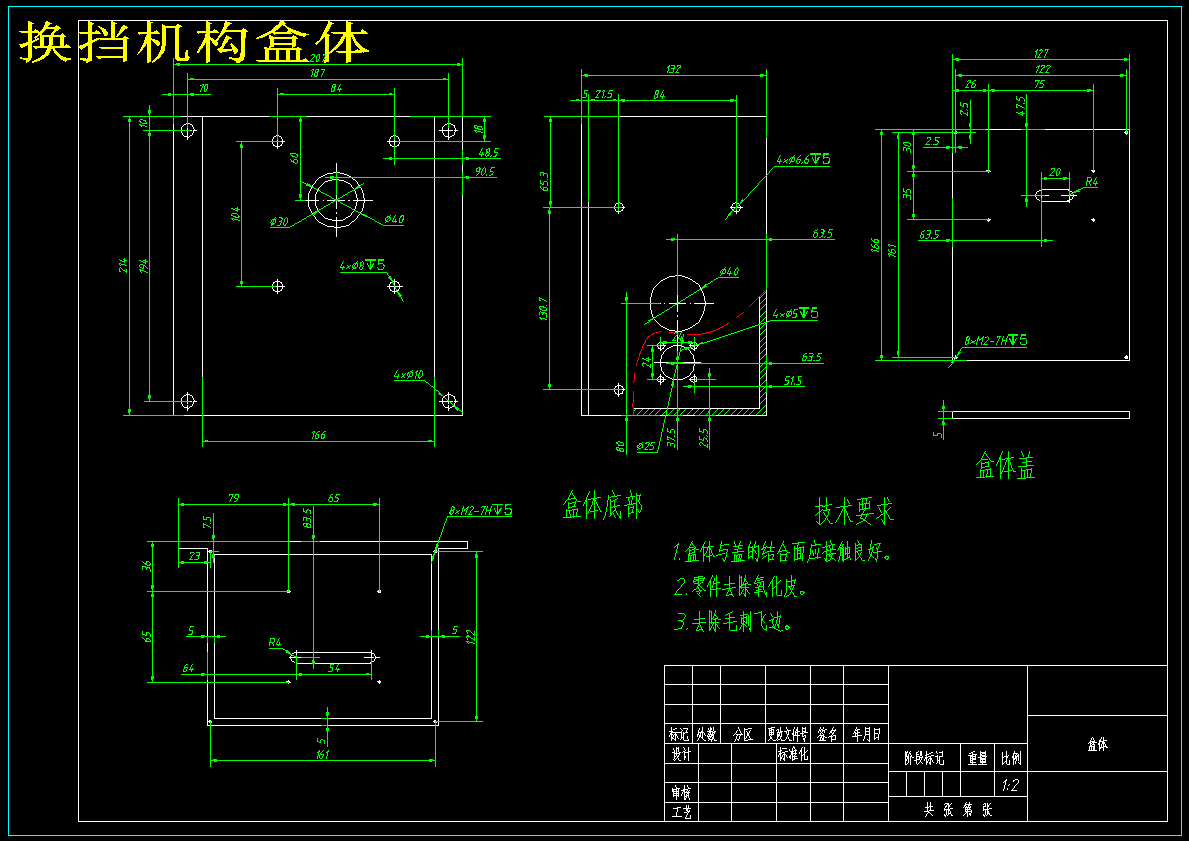Click note '2.零件去除氧化皮。'
The image size is (1189, 841).
coord(741,587)
